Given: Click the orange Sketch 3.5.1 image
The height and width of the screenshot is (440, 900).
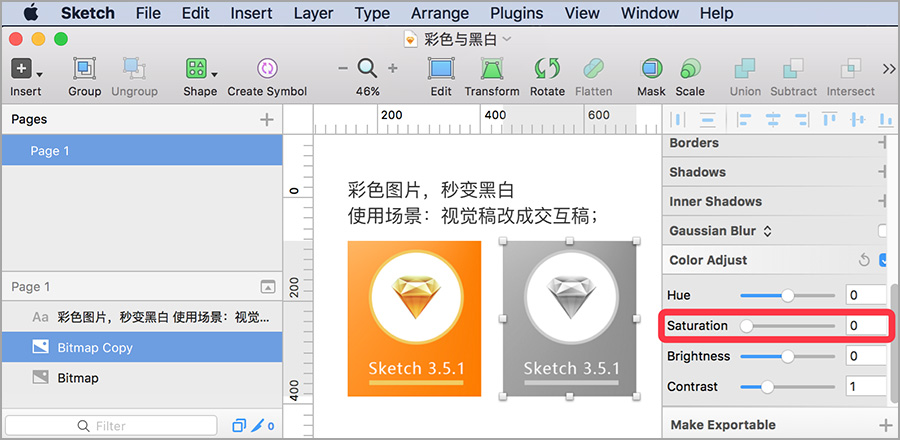Looking at the screenshot, I should (x=414, y=318).
